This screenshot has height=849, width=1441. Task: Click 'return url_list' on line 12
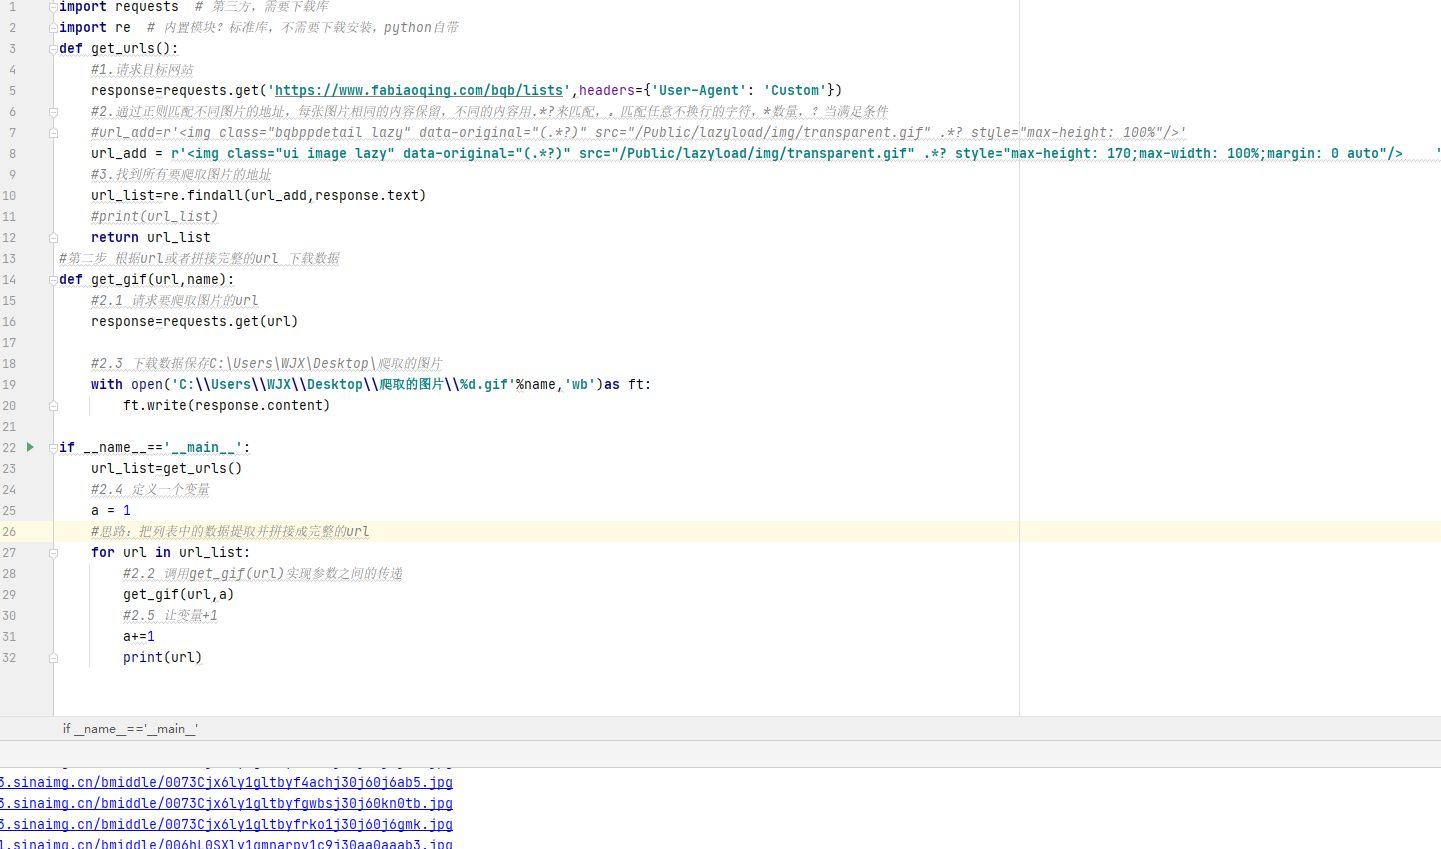pyautogui.click(x=151, y=237)
